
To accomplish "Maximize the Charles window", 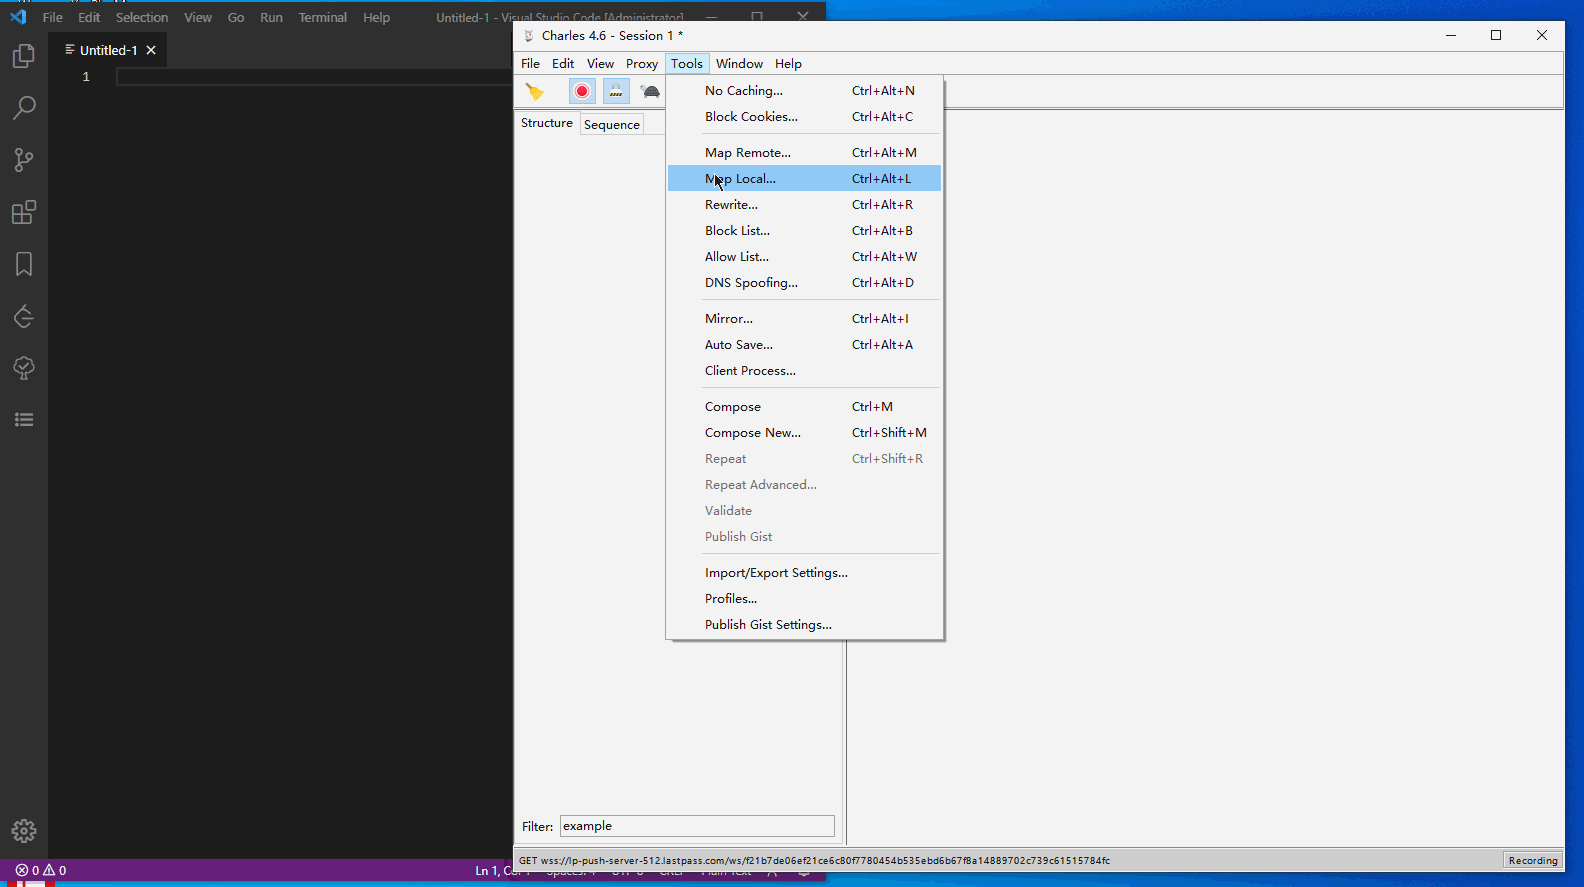I will pos(1496,35).
